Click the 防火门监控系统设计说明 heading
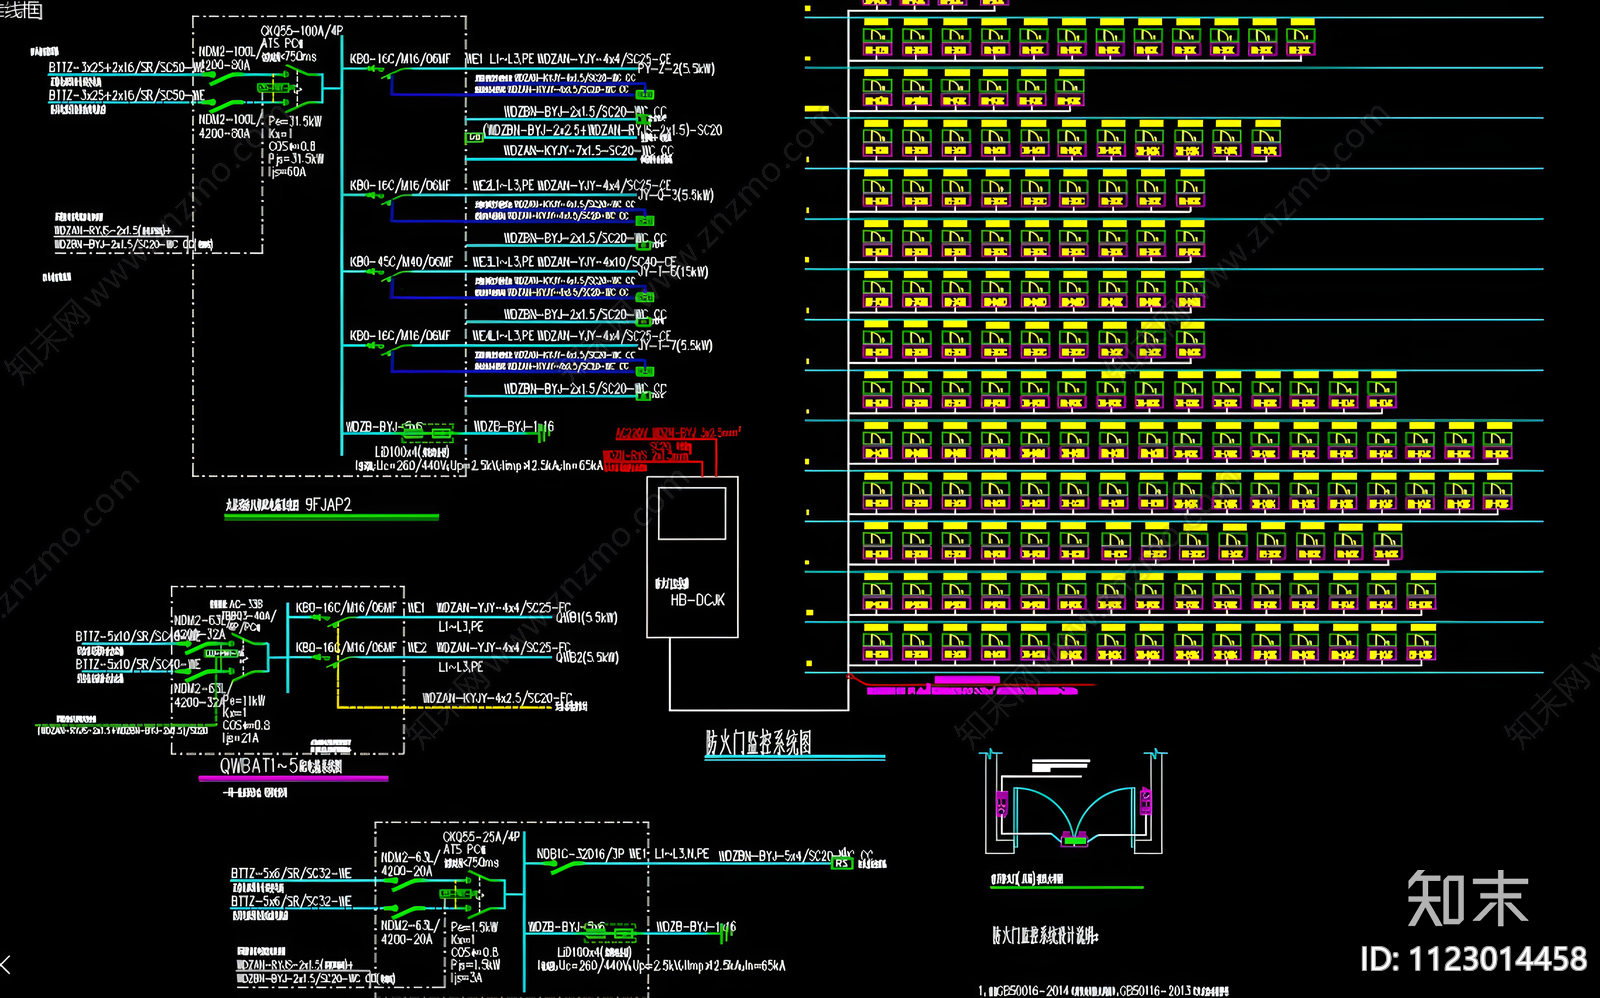The height and width of the screenshot is (998, 1600). [1045, 936]
